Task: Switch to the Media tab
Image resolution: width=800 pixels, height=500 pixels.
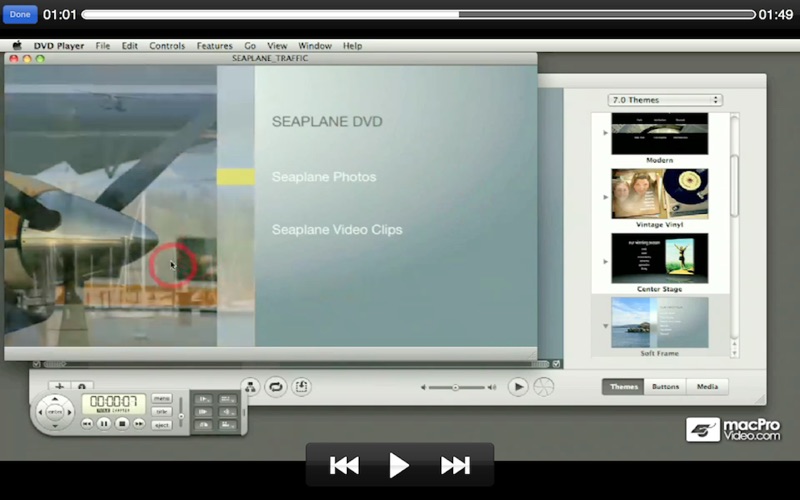Action: coord(707,387)
